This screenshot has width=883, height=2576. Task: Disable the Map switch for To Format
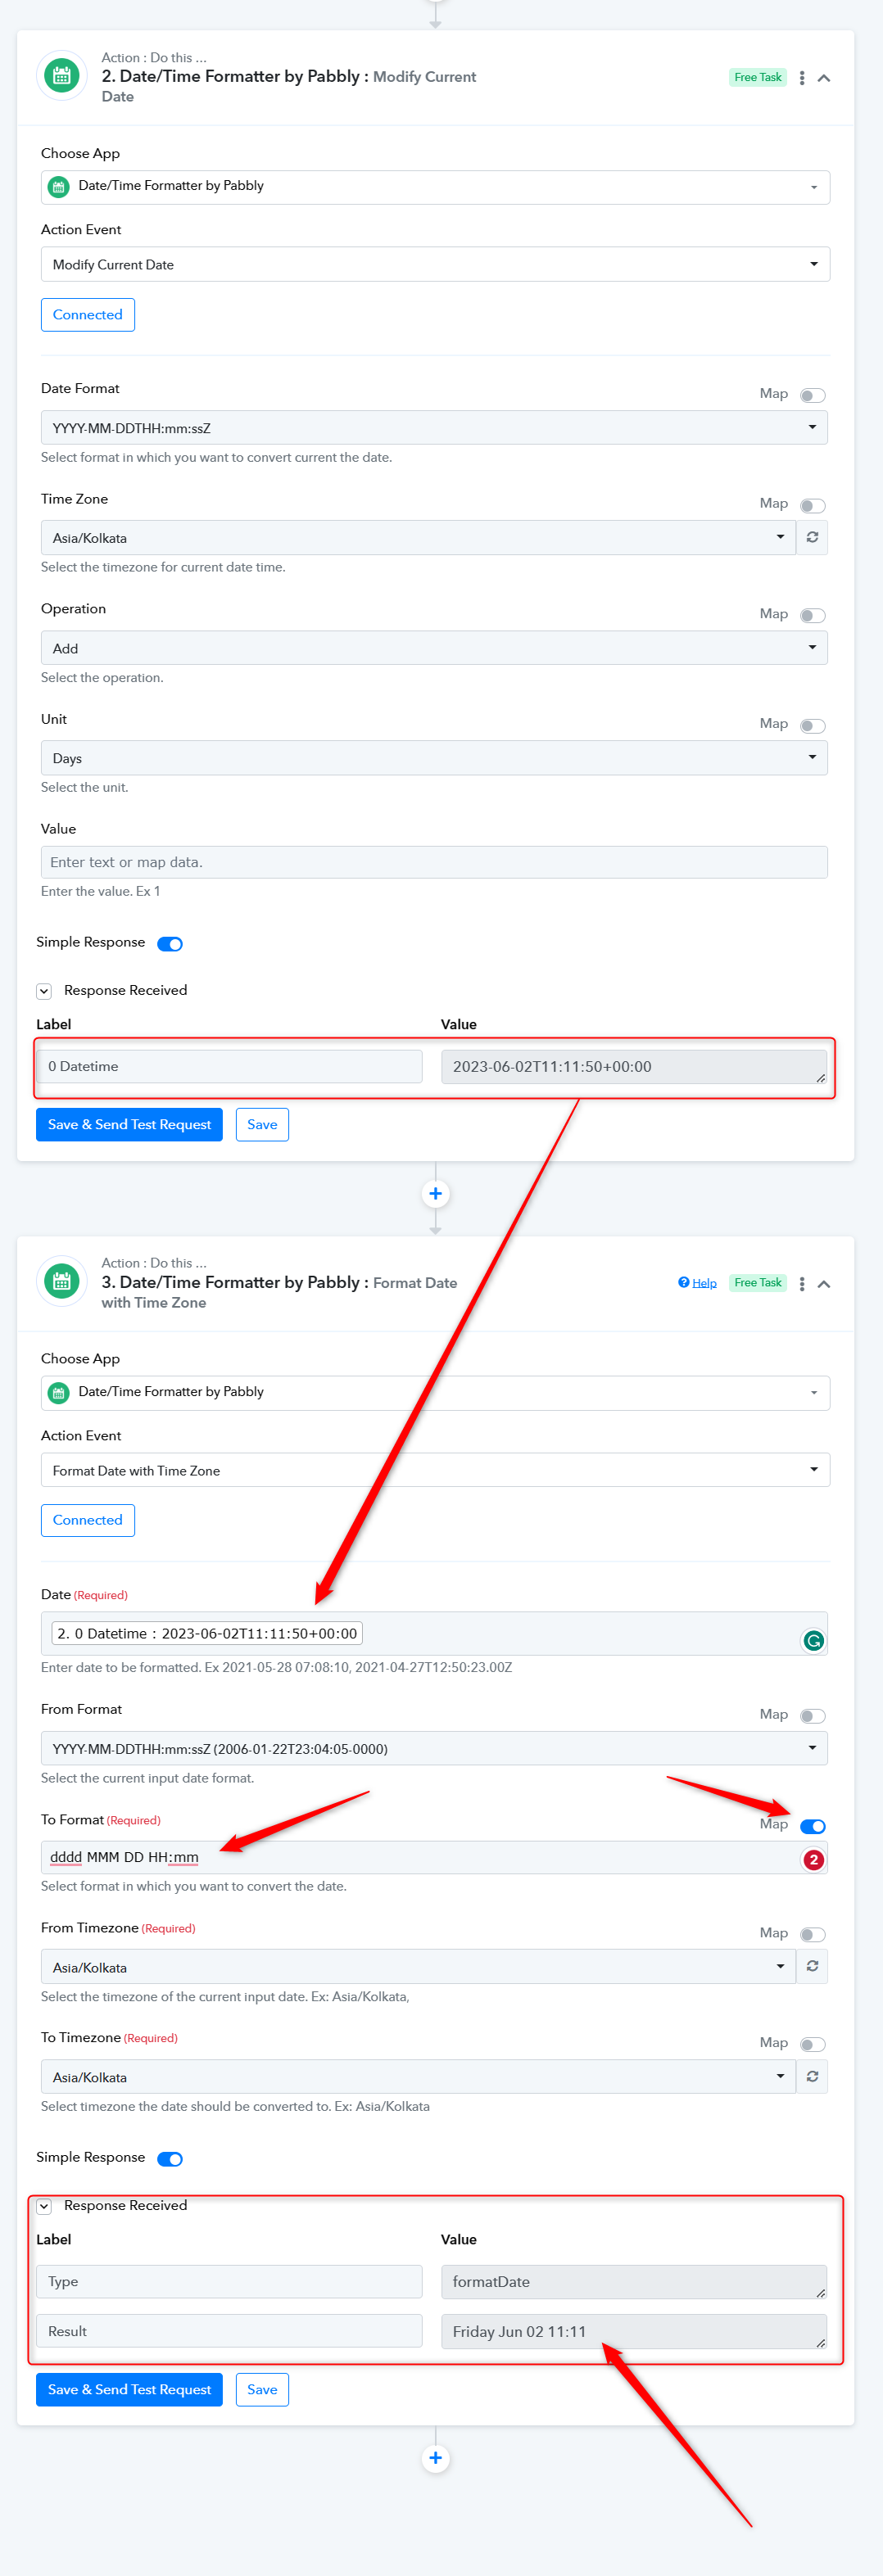(813, 1826)
